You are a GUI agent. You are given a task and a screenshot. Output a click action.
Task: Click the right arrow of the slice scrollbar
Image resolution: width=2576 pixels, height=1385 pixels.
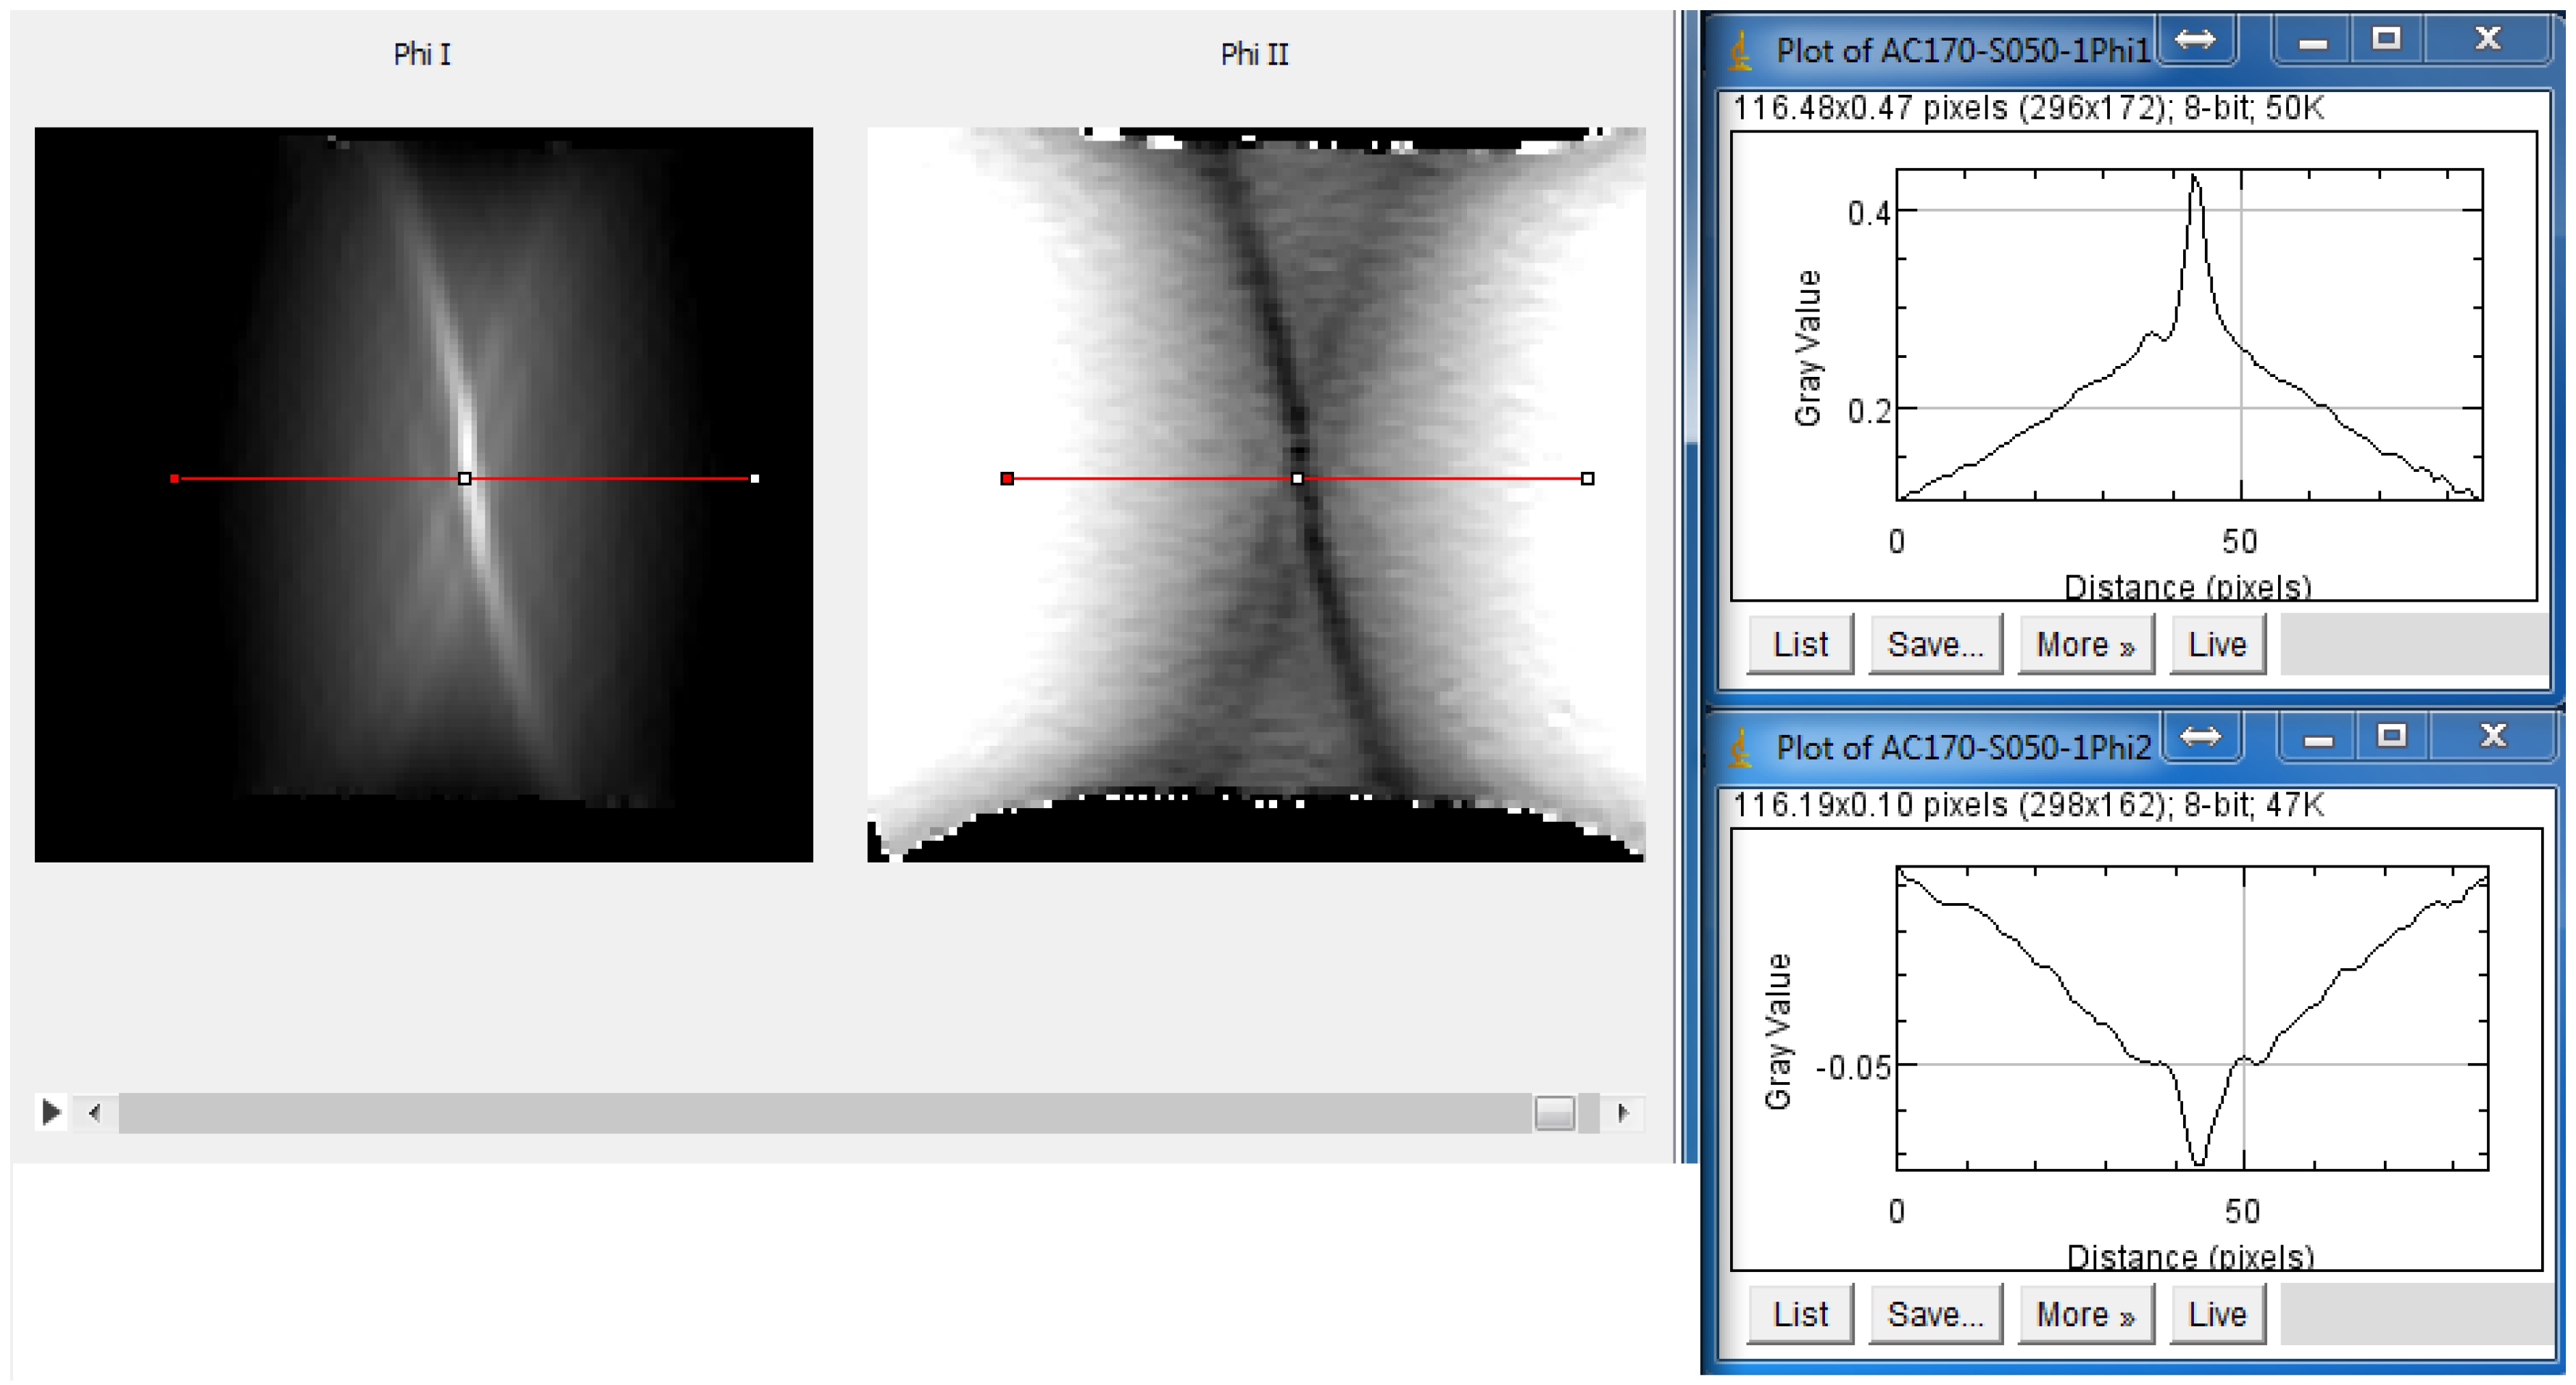pos(1622,1112)
